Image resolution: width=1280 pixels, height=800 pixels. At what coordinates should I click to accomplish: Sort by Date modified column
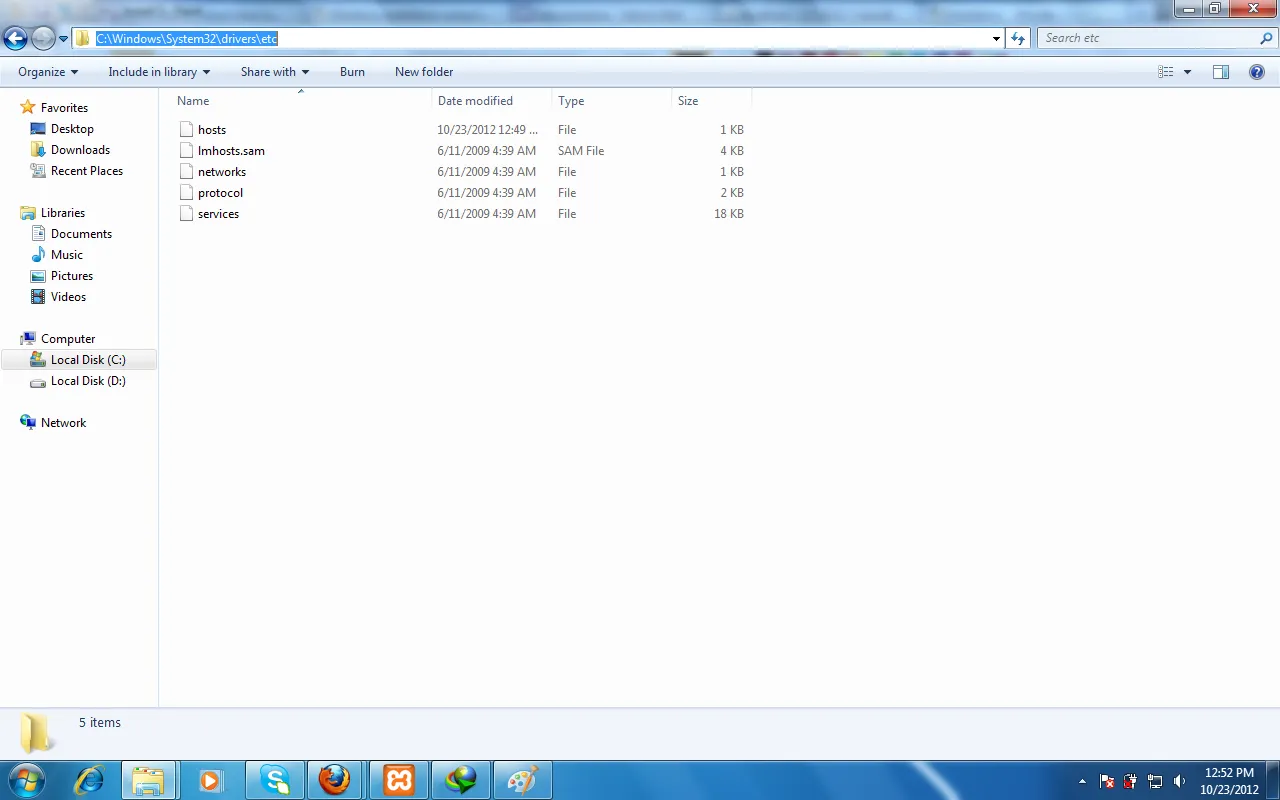[x=492, y=101]
